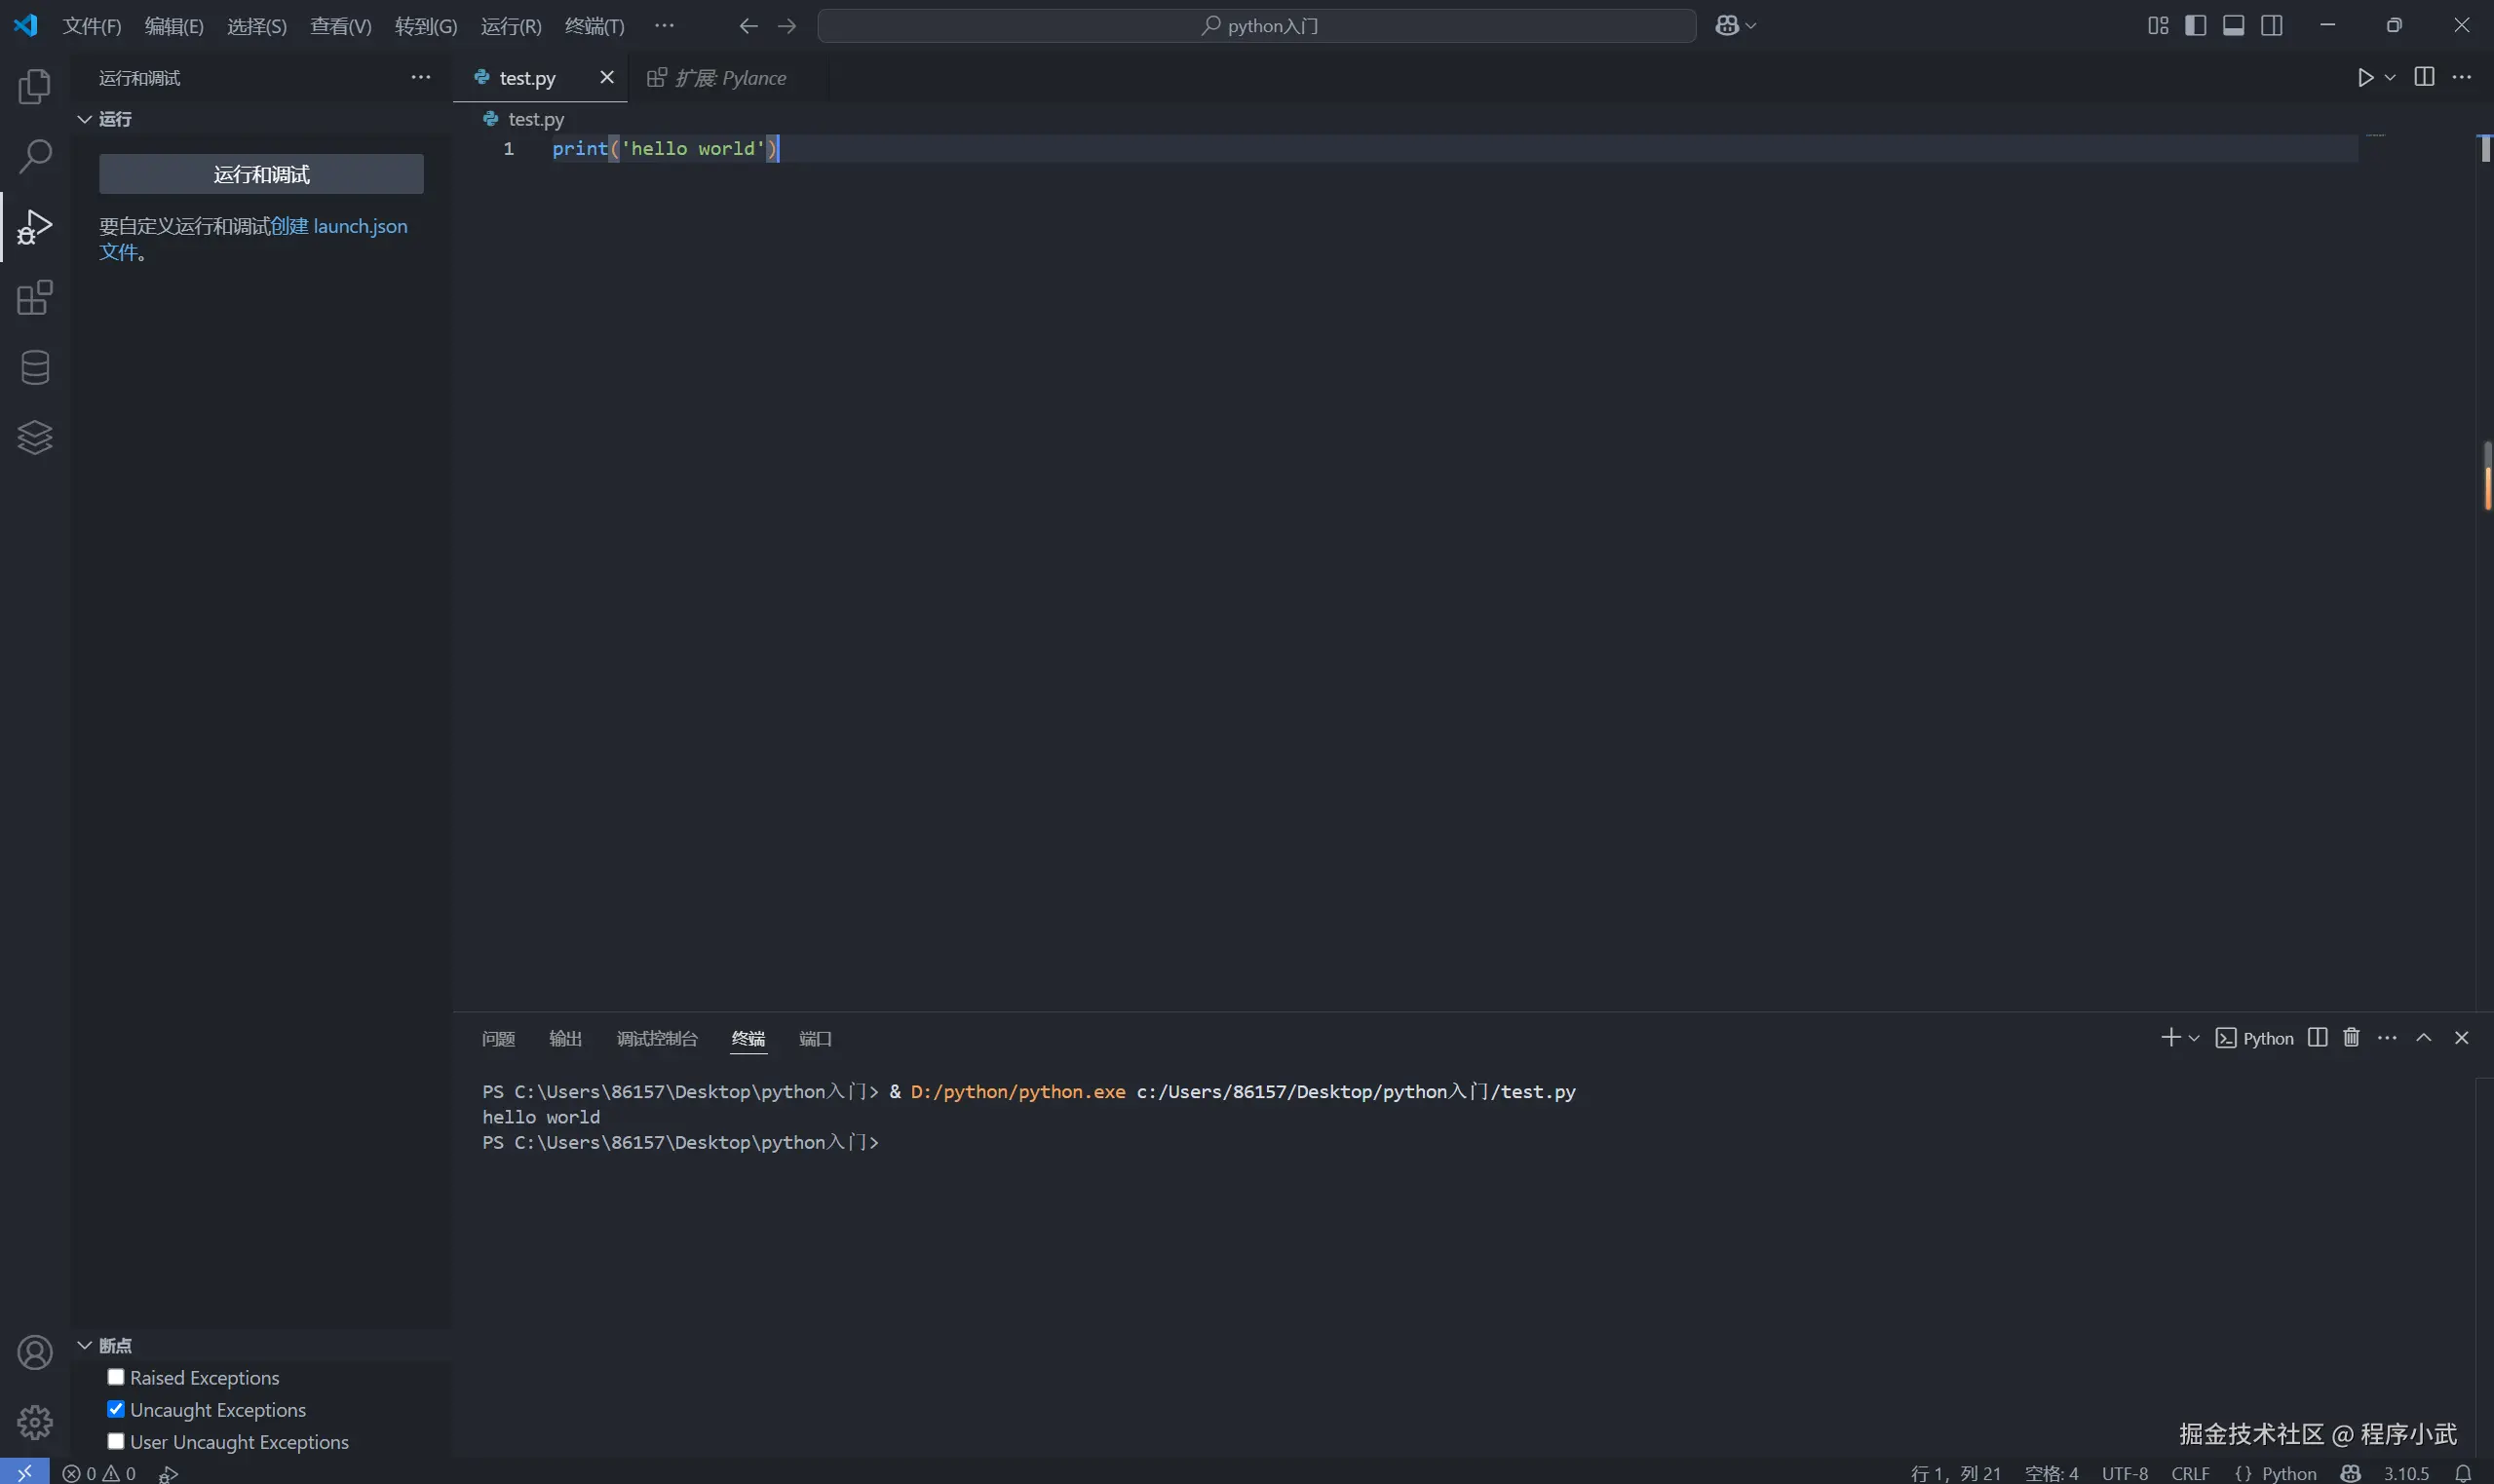This screenshot has height=1484, width=2494.
Task: Click the 运行和调试 button
Action: click(x=261, y=174)
